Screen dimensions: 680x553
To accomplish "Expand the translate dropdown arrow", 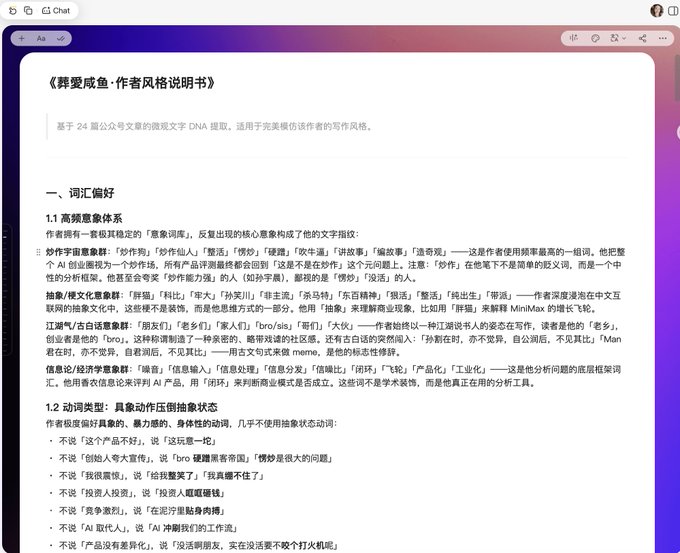I will point(624,38).
